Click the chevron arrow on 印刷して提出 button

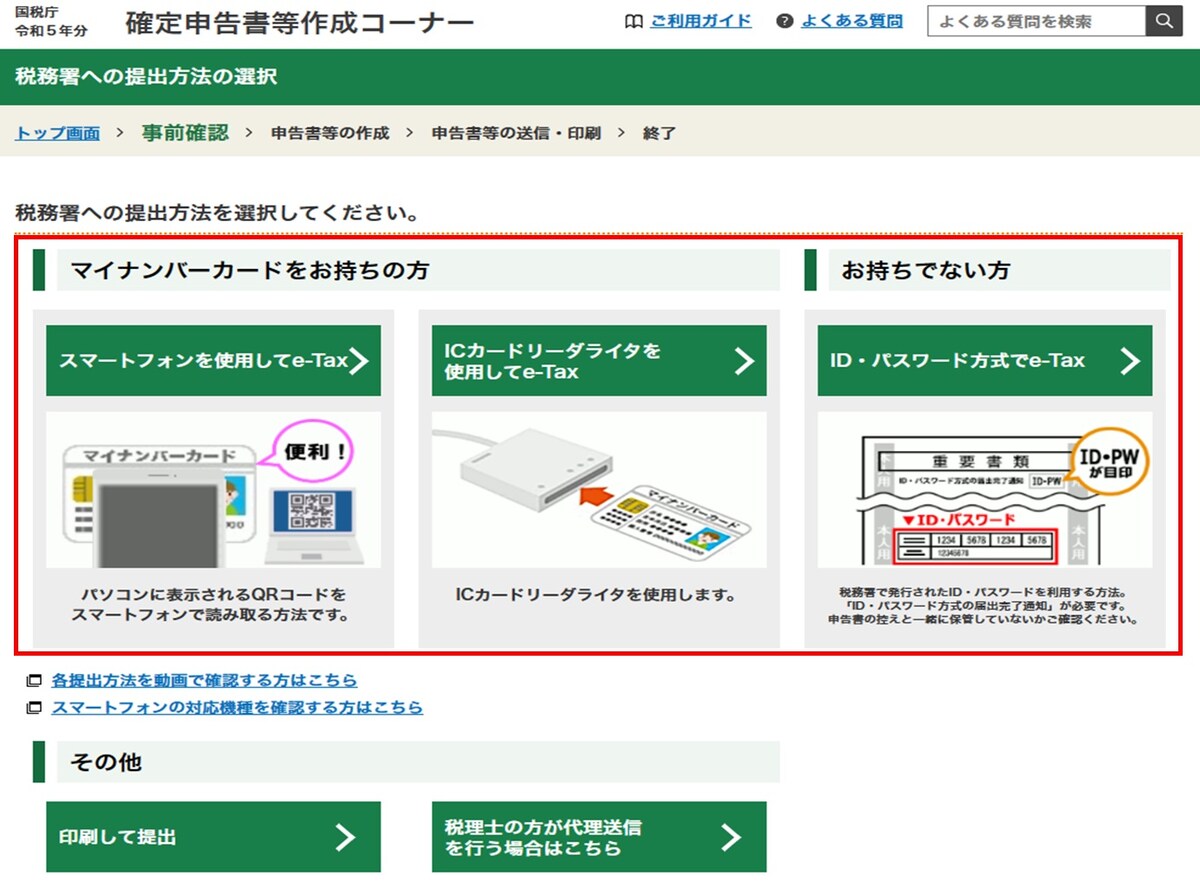[x=345, y=837]
